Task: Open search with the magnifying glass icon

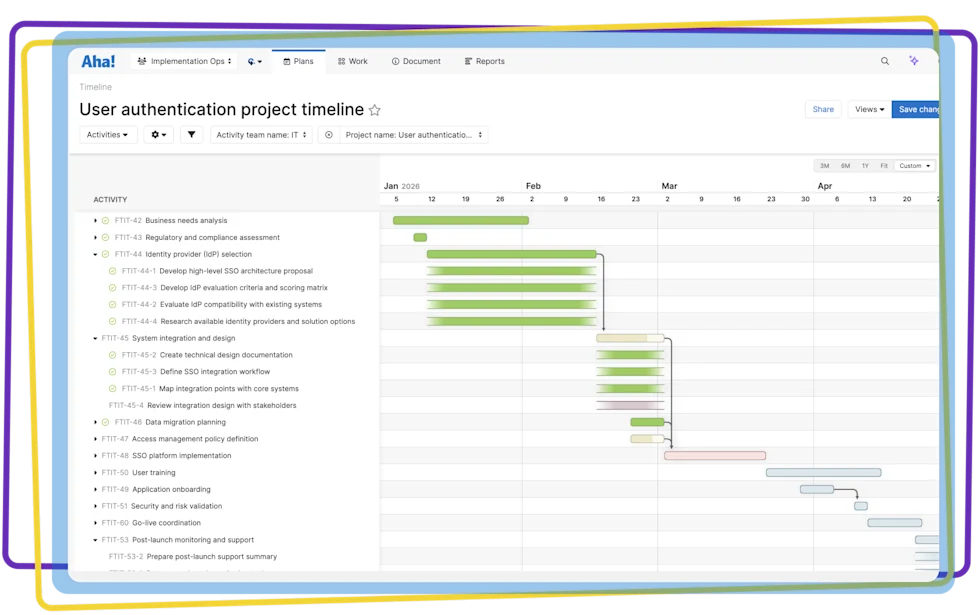Action: coord(884,60)
